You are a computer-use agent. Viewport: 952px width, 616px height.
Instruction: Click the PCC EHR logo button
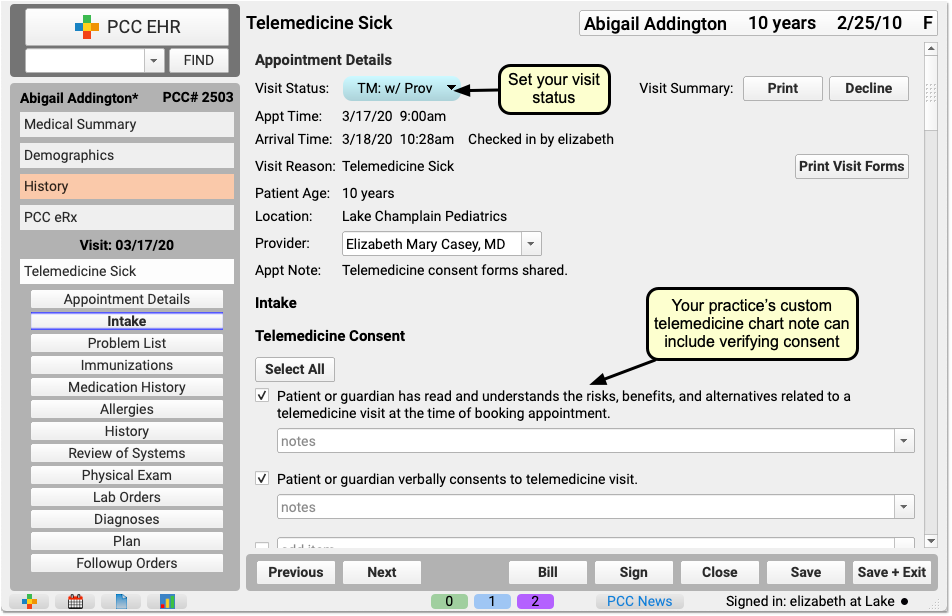tap(127, 27)
